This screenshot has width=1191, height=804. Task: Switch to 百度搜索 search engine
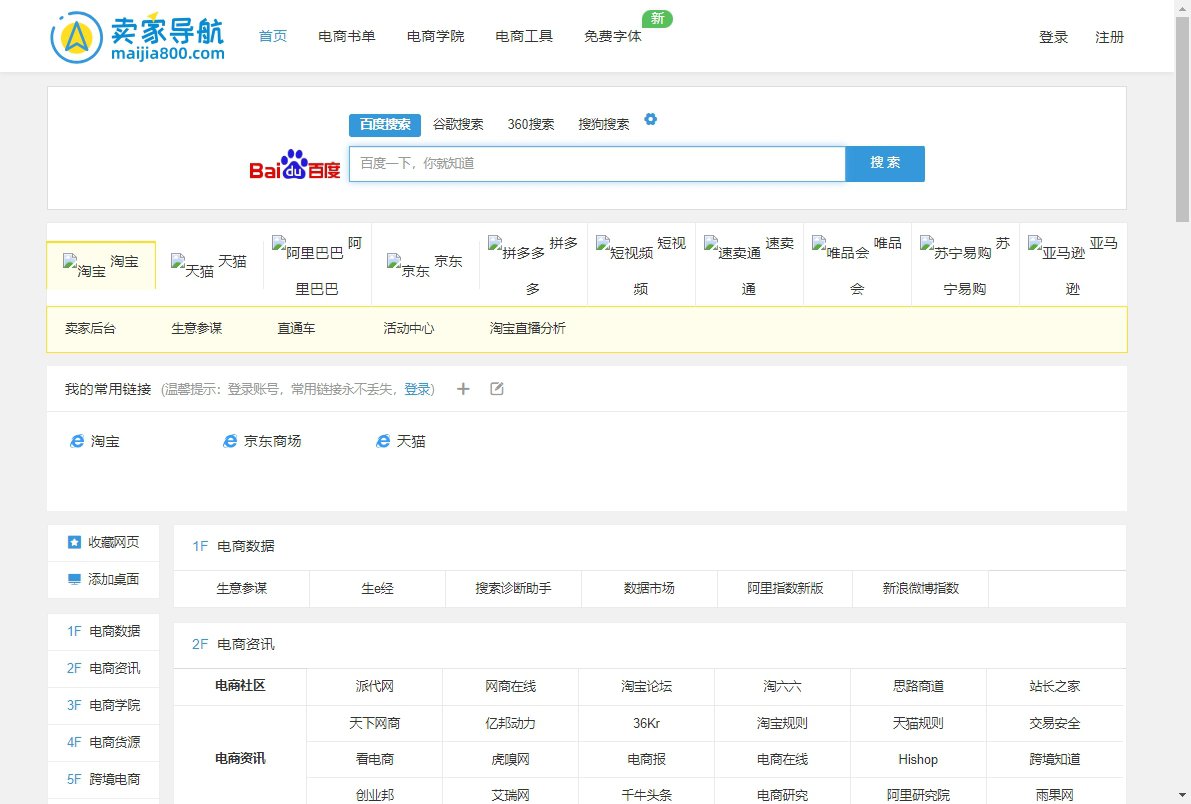385,125
